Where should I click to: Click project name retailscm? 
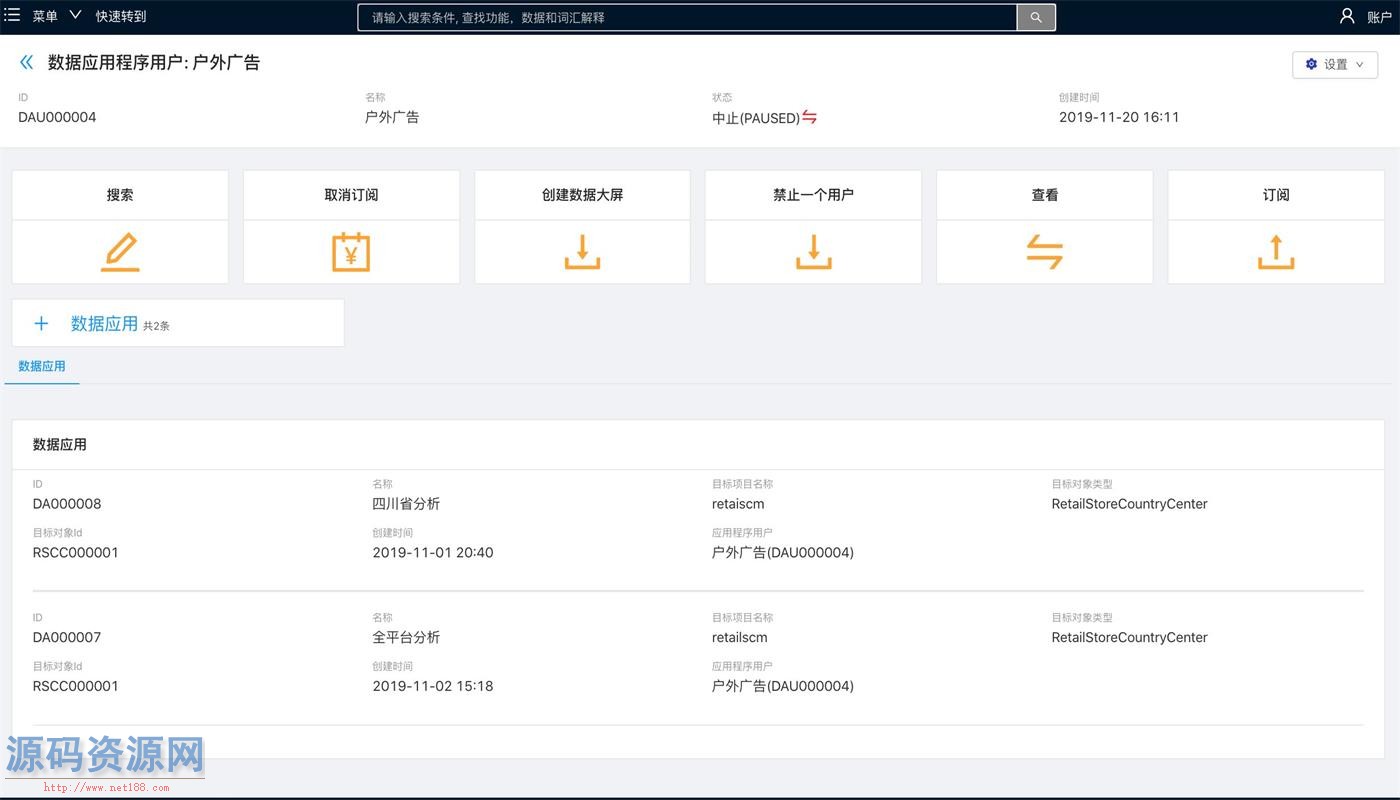pyautogui.click(x=740, y=637)
